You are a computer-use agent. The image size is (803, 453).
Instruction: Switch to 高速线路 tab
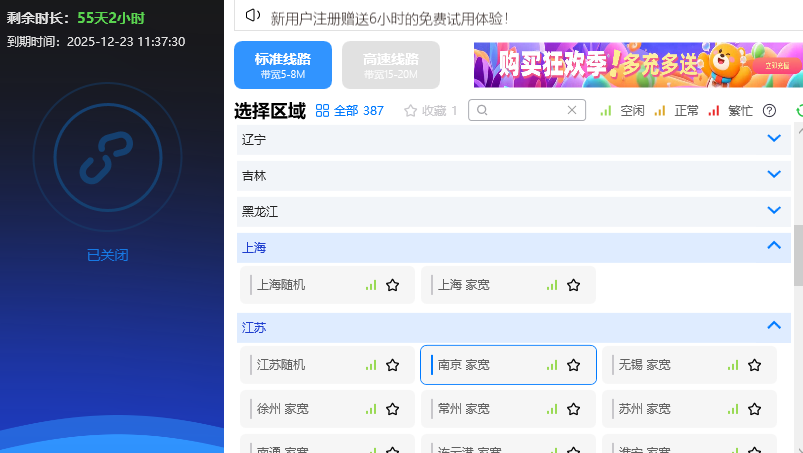point(391,66)
